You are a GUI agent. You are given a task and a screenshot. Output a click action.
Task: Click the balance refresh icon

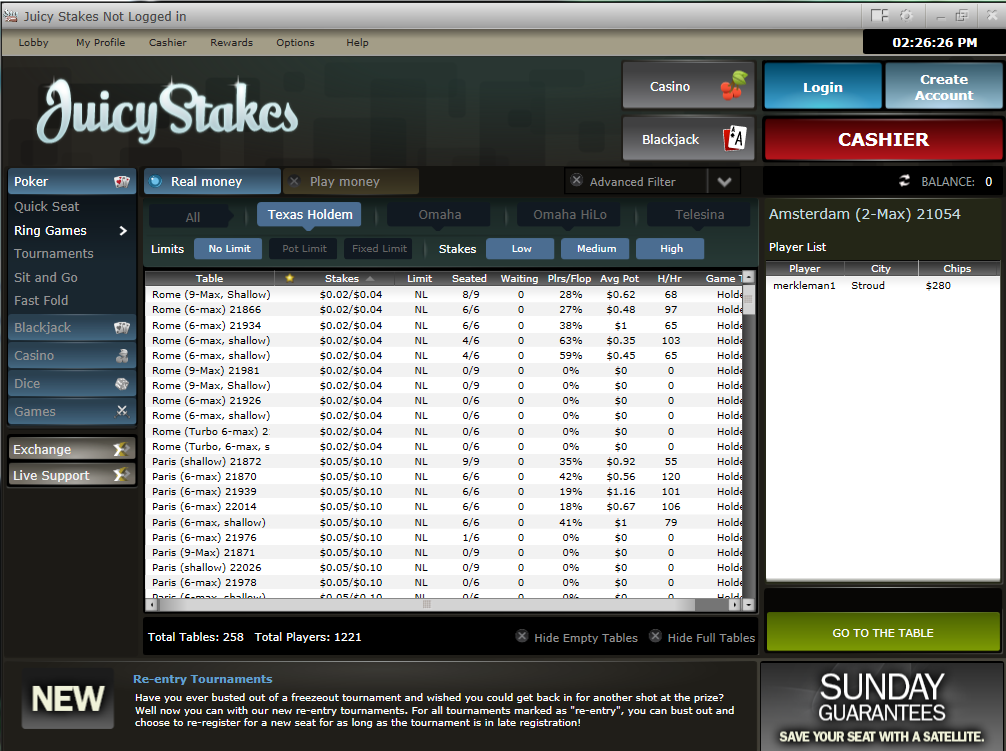(904, 181)
